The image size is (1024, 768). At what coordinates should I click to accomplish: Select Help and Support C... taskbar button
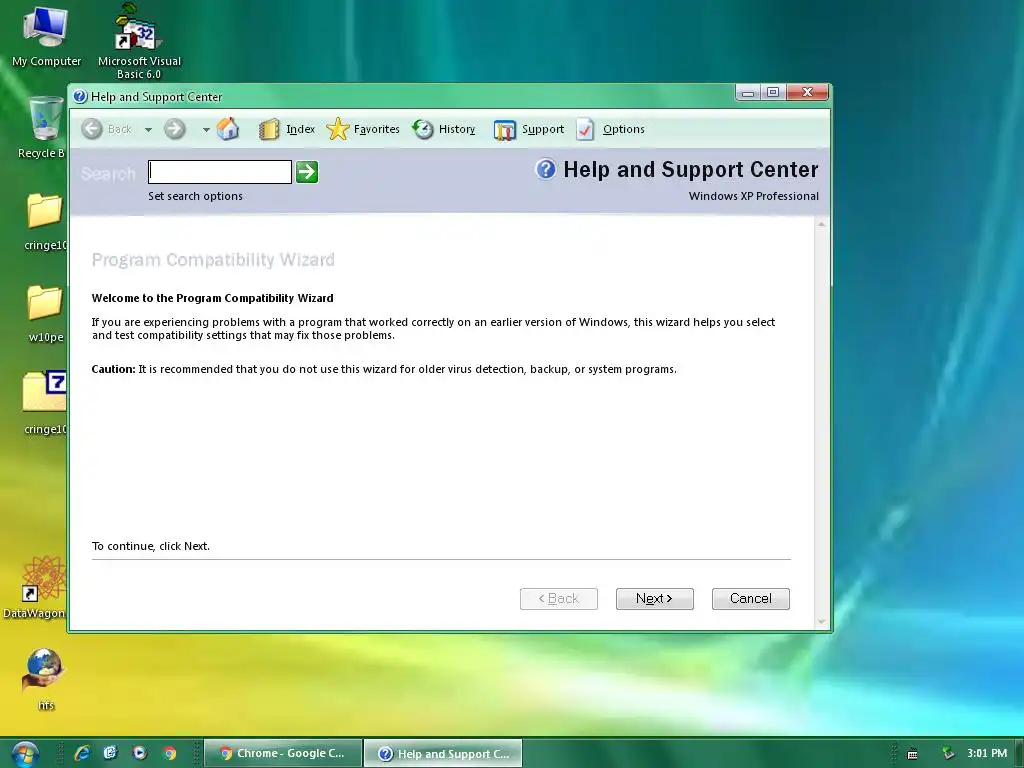coord(443,753)
